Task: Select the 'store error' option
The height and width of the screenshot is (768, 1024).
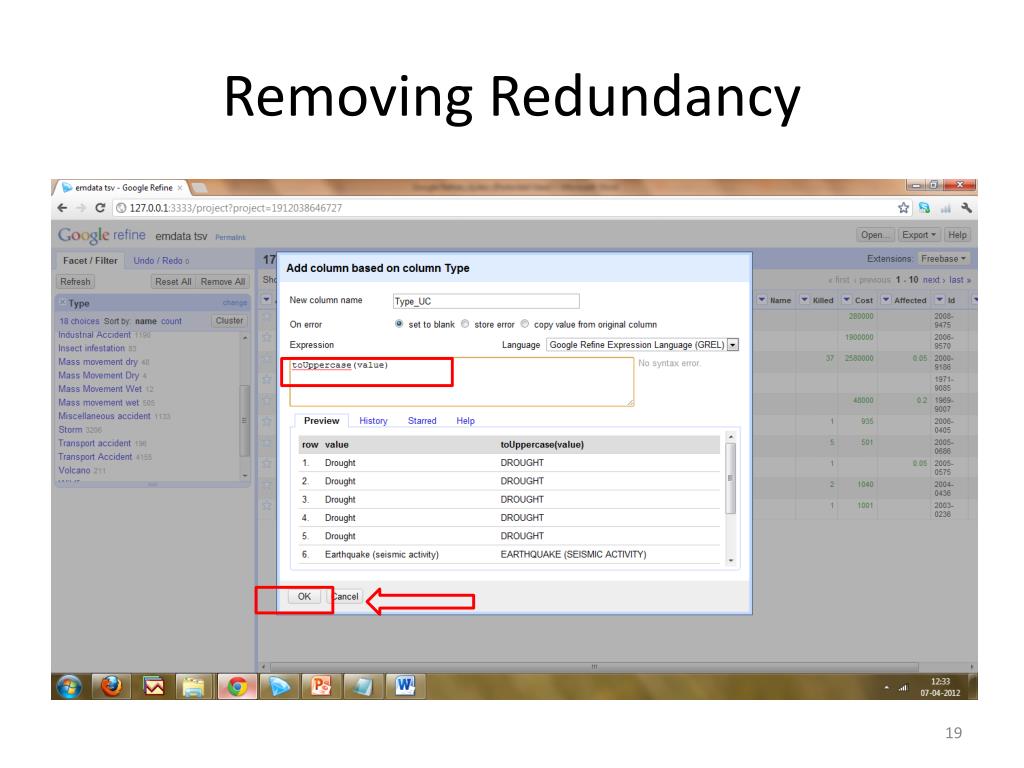Action: click(x=465, y=324)
